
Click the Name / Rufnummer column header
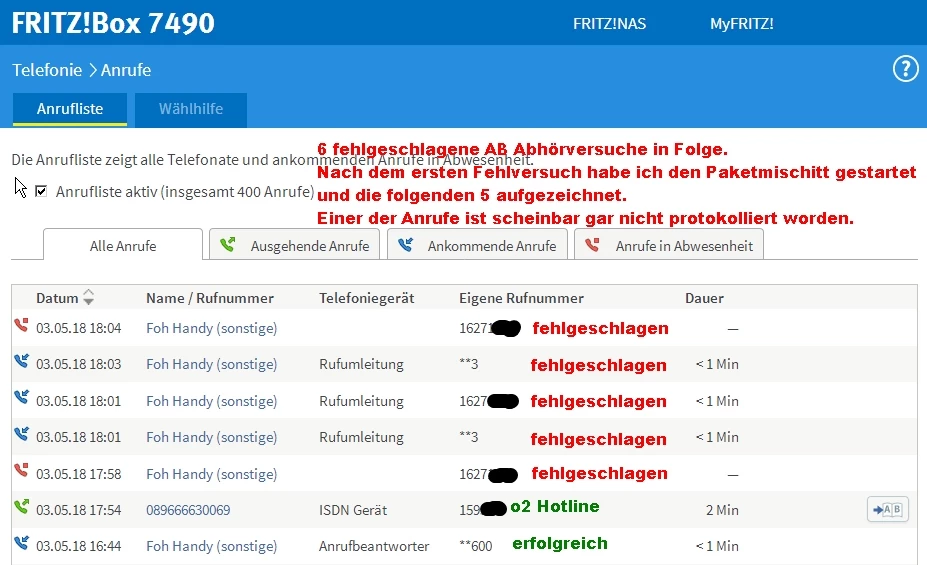pyautogui.click(x=210, y=298)
